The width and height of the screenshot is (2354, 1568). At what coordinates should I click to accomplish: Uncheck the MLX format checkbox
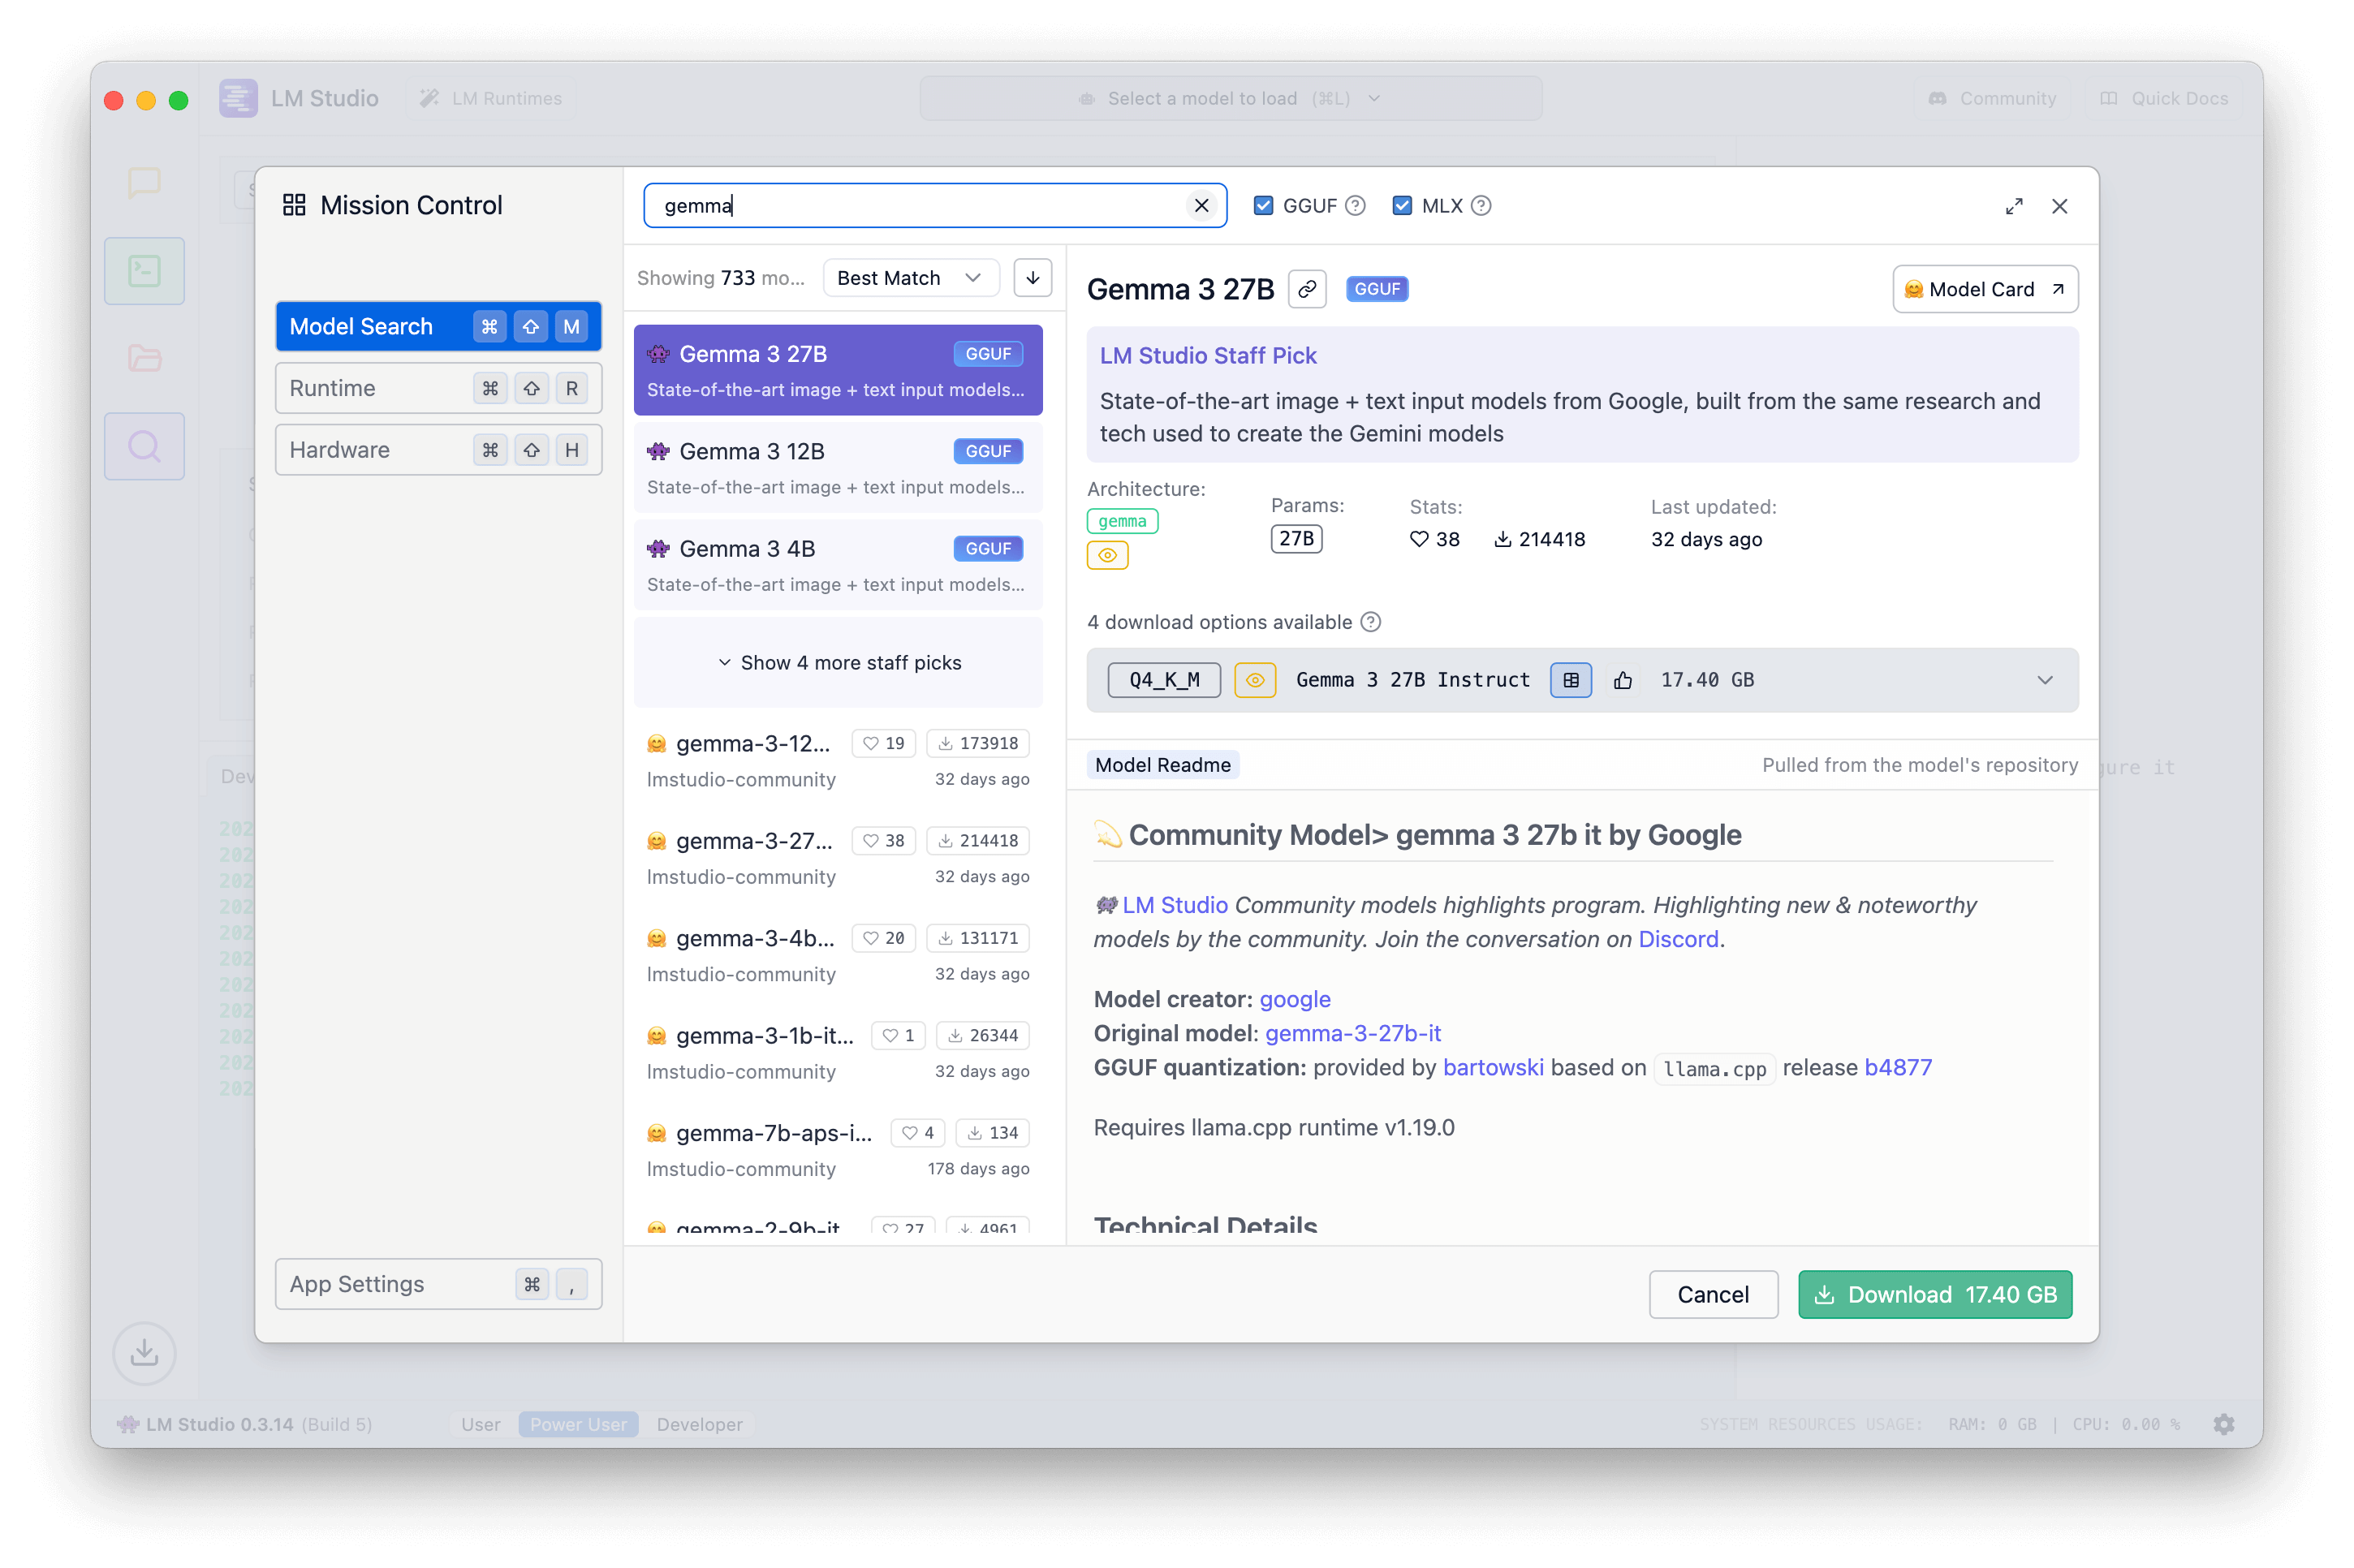1401,206
